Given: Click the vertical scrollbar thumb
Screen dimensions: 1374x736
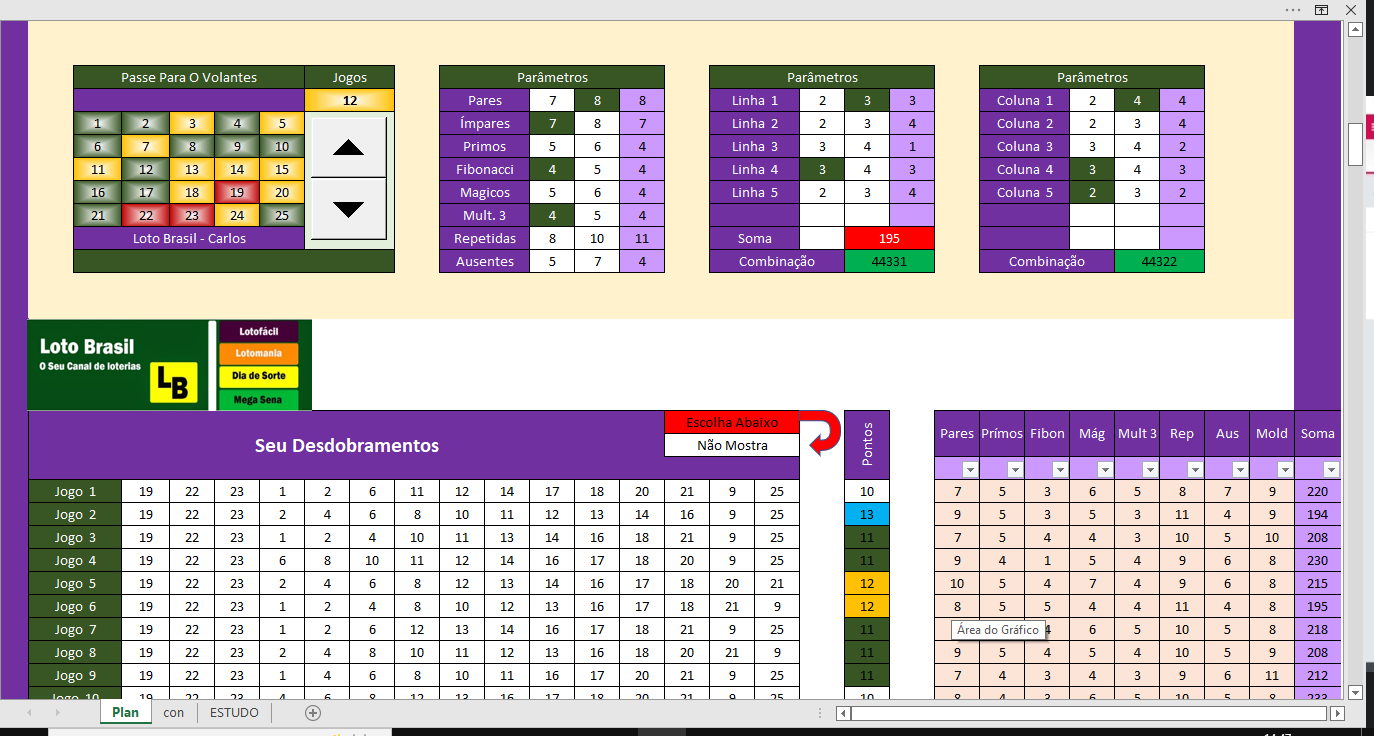Looking at the screenshot, I should coord(1355,144).
